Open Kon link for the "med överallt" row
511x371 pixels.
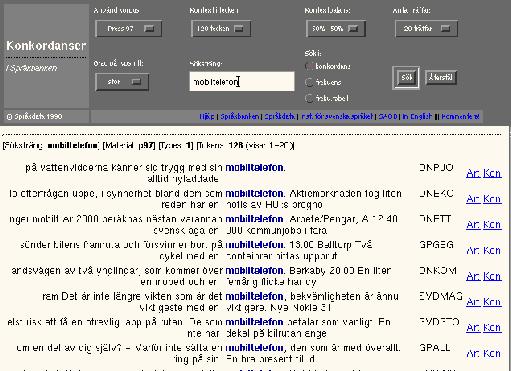(492, 354)
